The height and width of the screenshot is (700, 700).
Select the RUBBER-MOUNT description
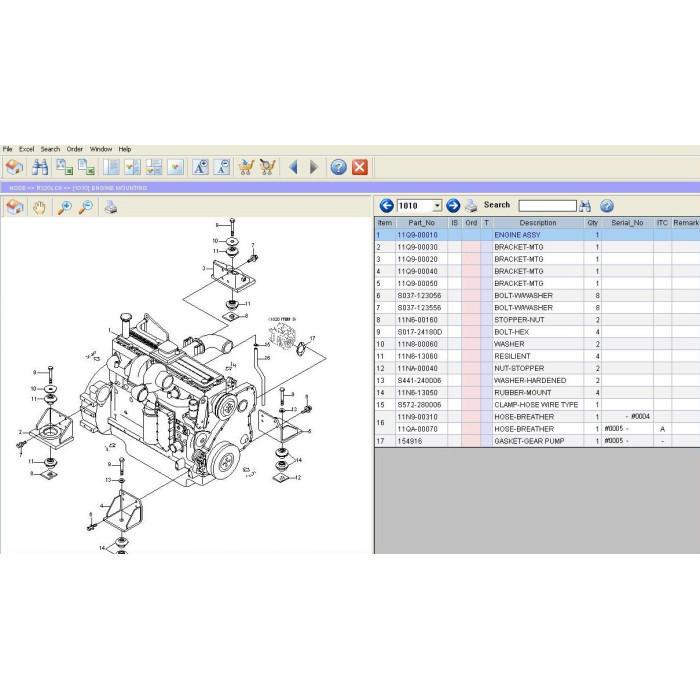click(523, 392)
